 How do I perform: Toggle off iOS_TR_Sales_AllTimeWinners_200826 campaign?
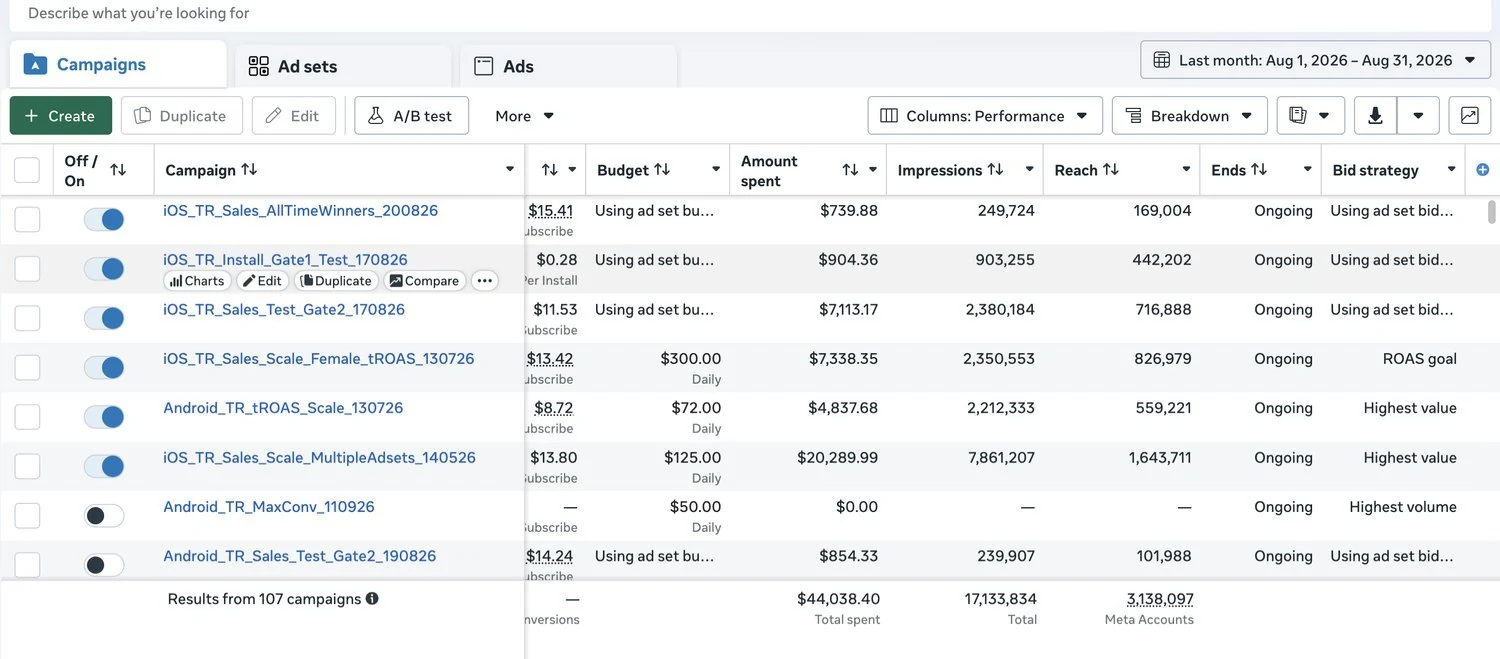tap(104, 219)
